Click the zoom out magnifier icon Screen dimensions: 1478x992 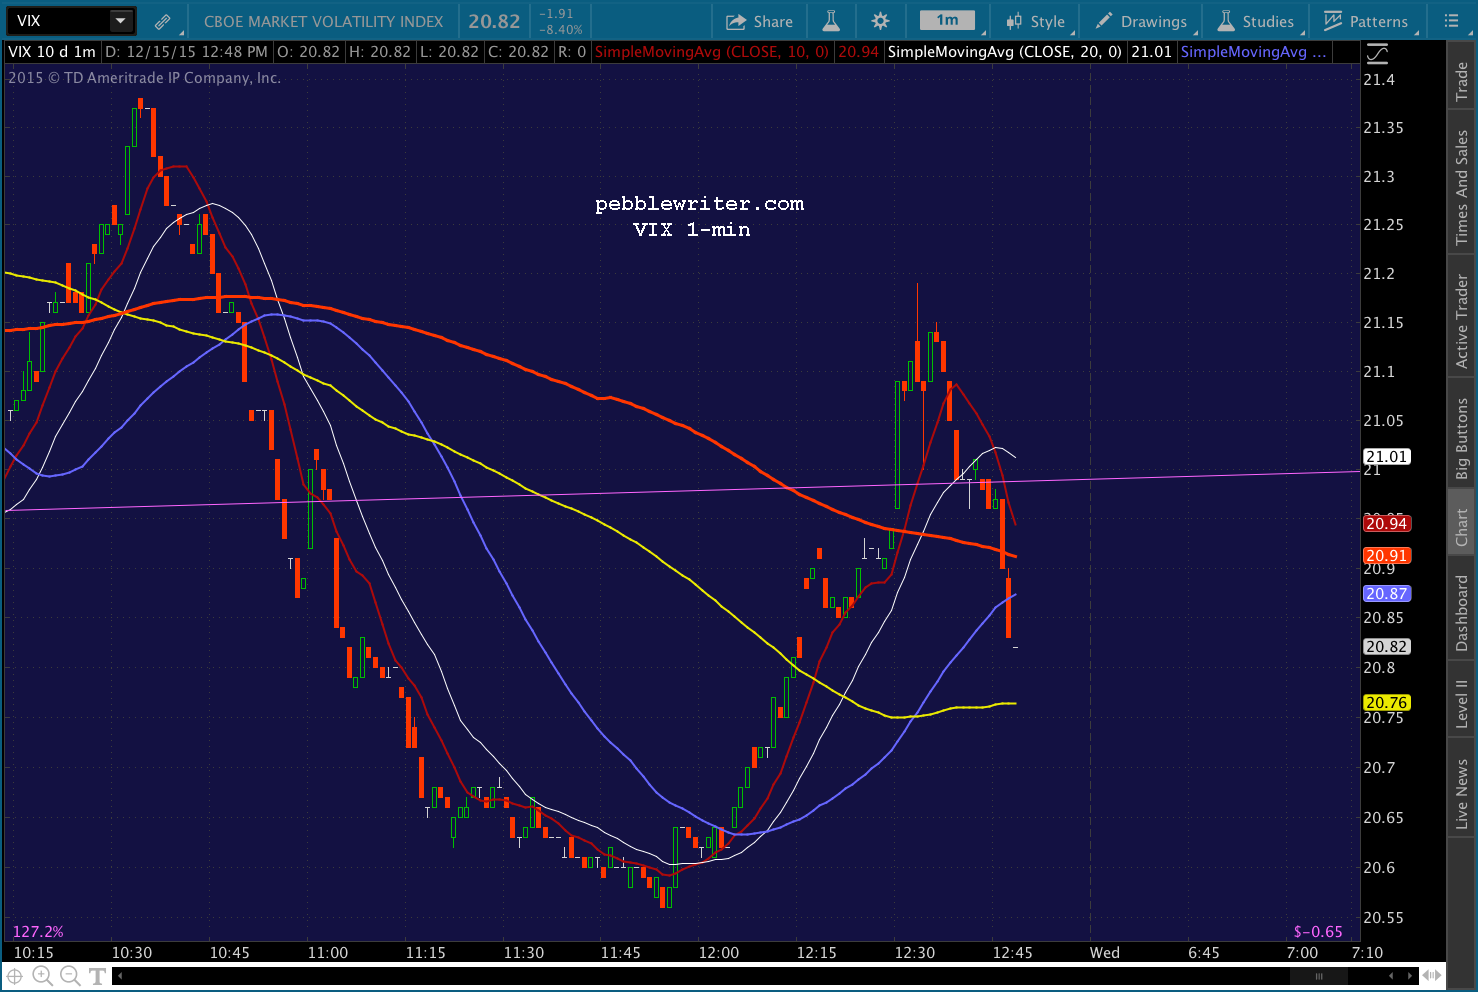click(69, 975)
